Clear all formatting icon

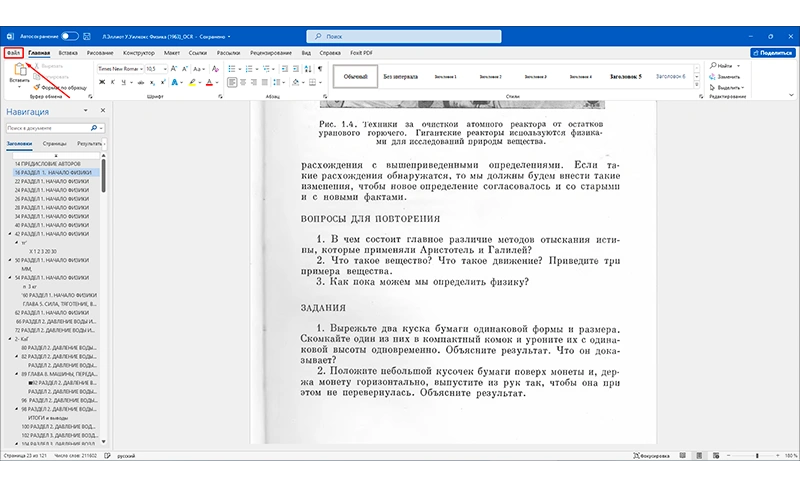coord(215,68)
